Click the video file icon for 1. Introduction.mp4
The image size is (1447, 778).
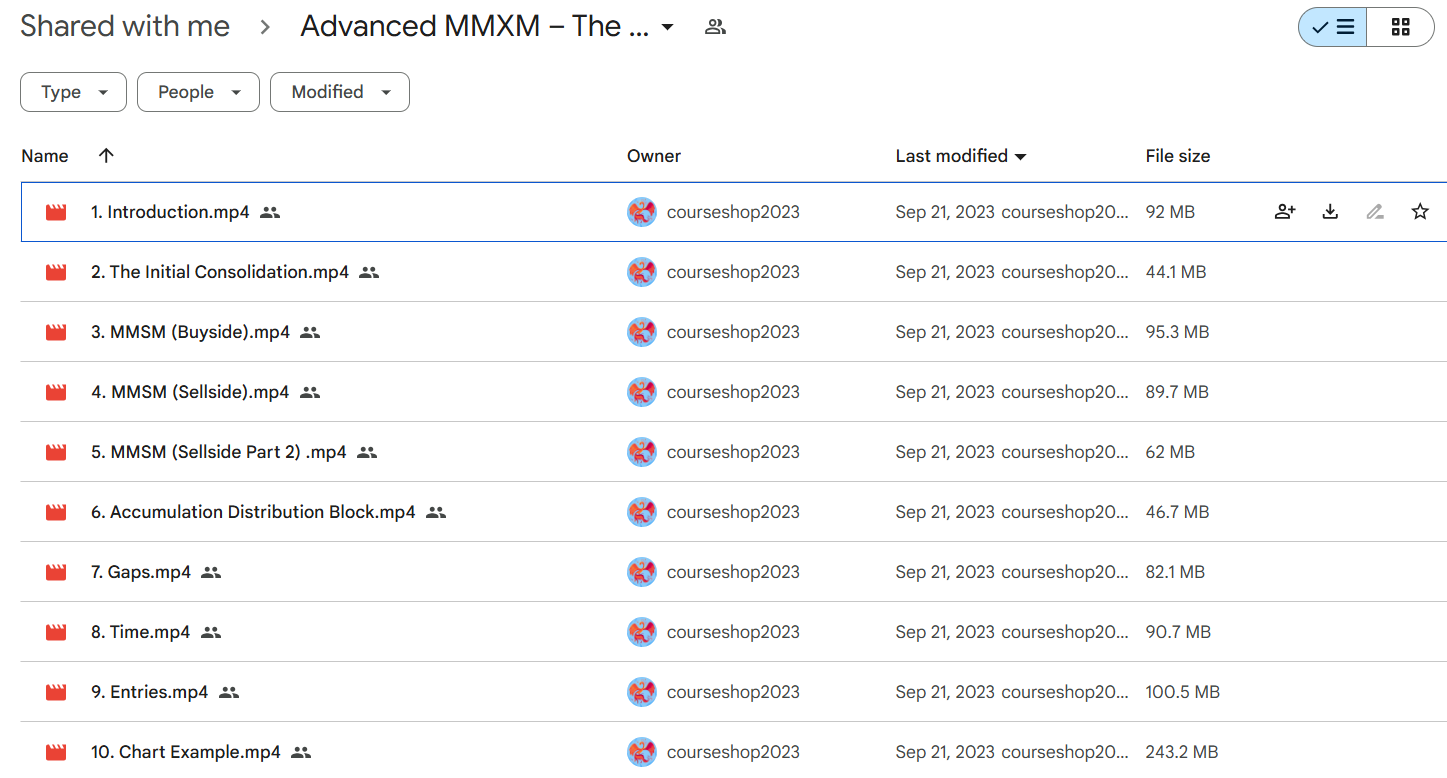tap(56, 212)
